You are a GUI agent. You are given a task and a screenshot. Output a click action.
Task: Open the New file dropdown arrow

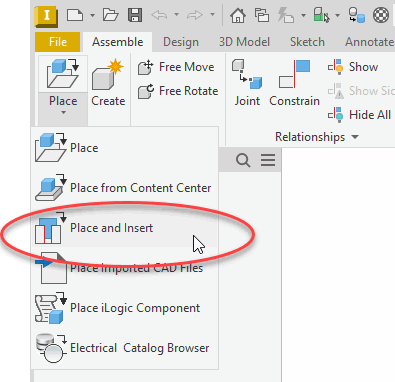[92, 15]
